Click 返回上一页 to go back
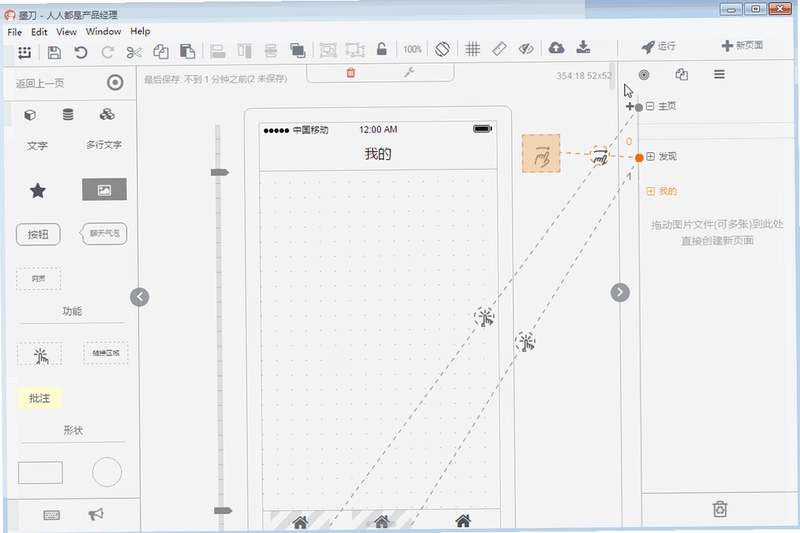 40,83
